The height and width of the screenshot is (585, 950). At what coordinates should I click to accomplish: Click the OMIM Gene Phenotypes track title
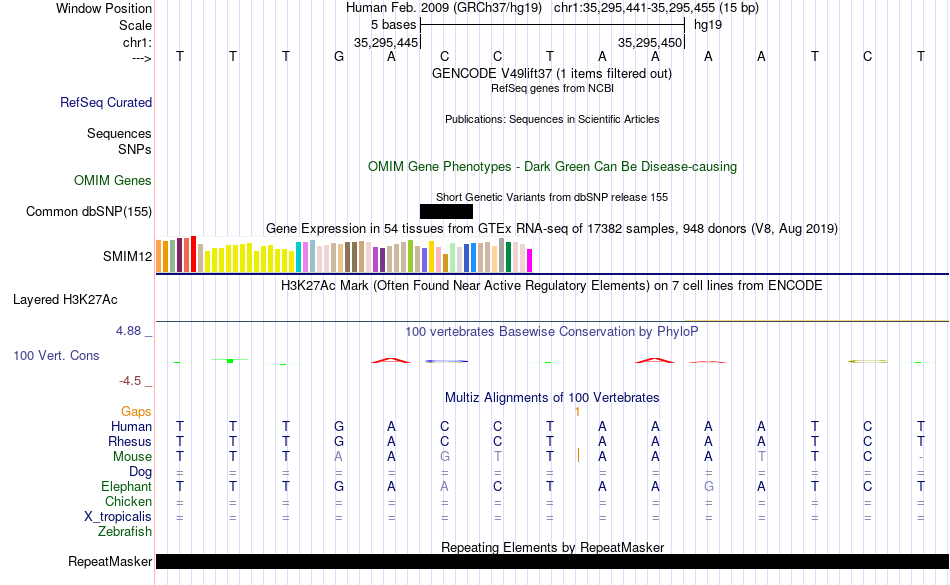[x=552, y=167]
